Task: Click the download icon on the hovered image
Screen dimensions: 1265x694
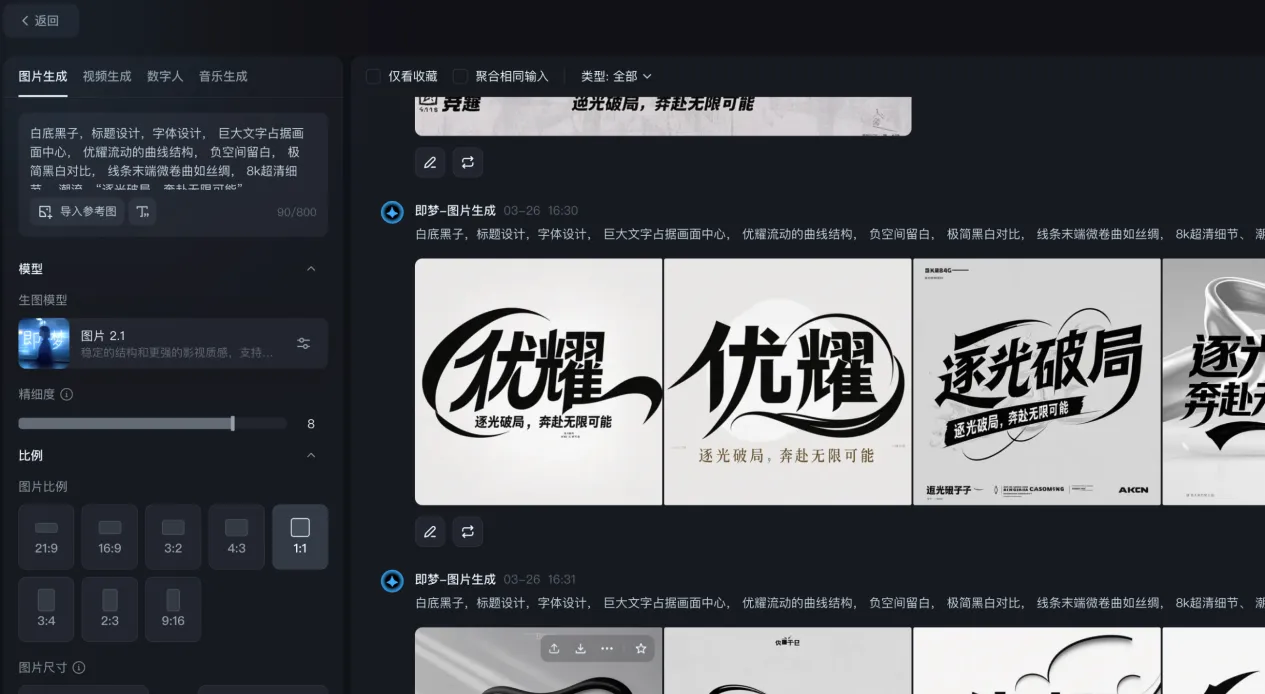Action: click(580, 648)
